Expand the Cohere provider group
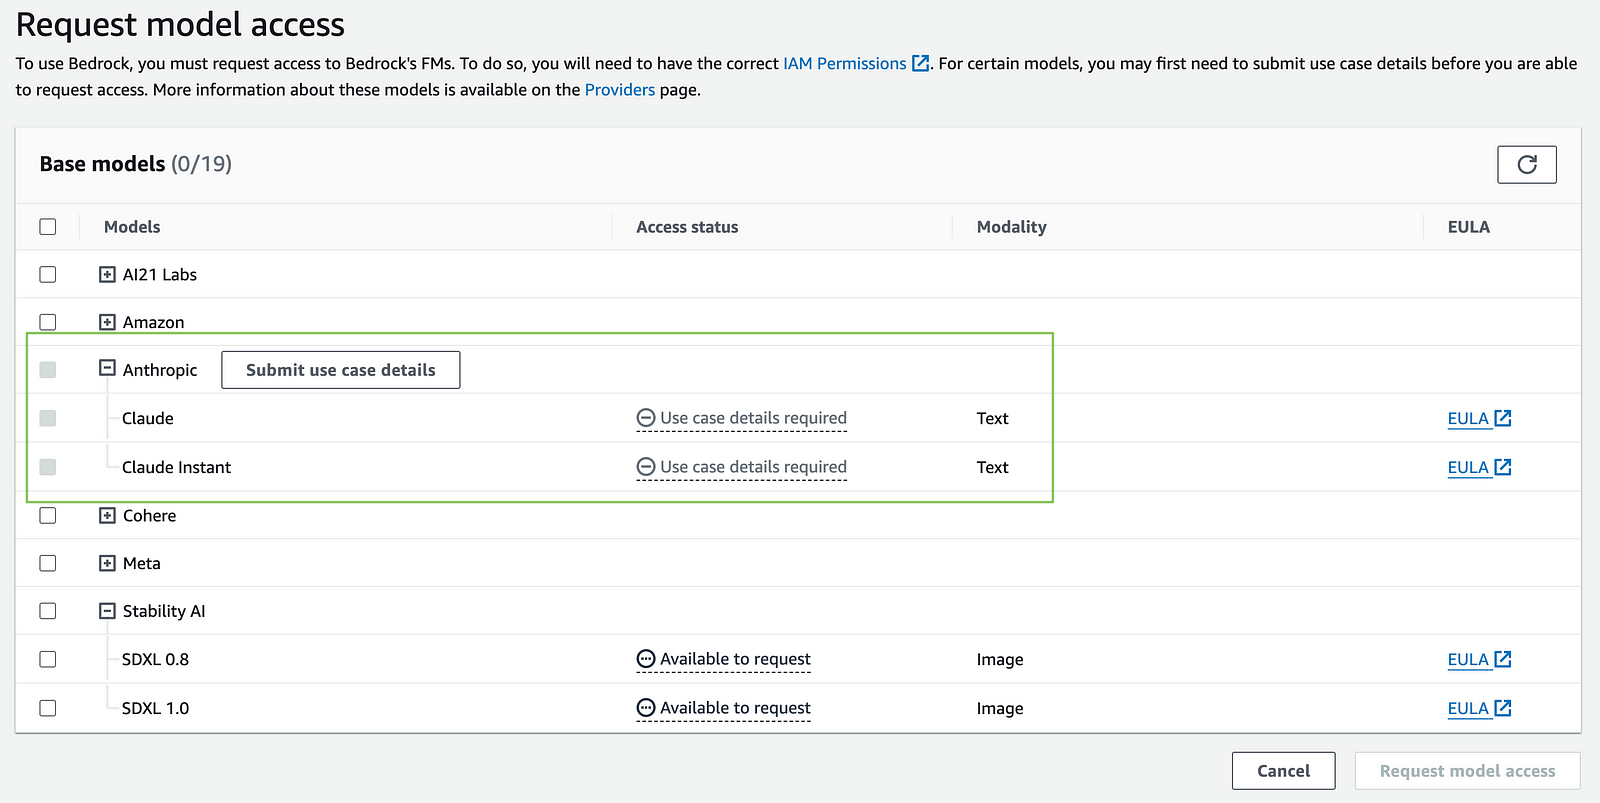The width and height of the screenshot is (1600, 803). [107, 515]
